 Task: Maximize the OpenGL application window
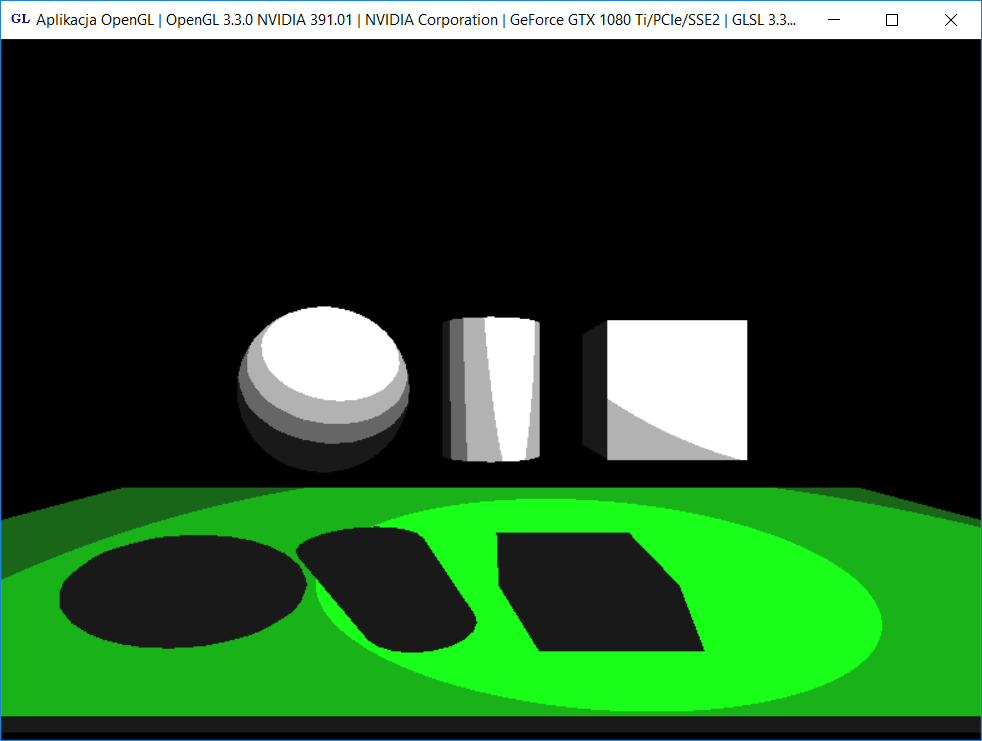click(x=892, y=20)
